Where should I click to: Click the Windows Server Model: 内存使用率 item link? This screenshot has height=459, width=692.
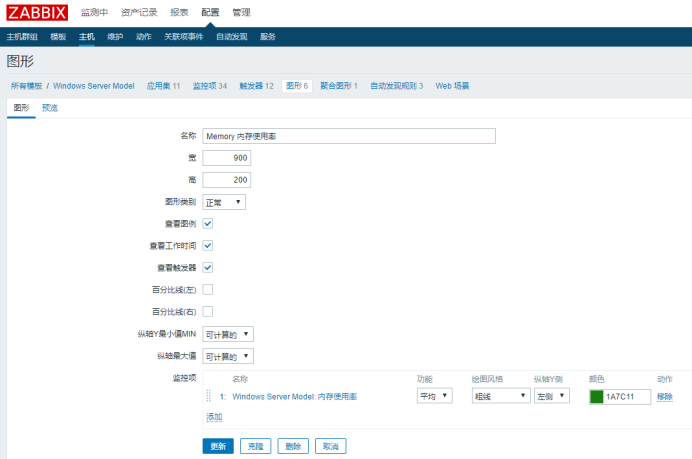(294, 396)
